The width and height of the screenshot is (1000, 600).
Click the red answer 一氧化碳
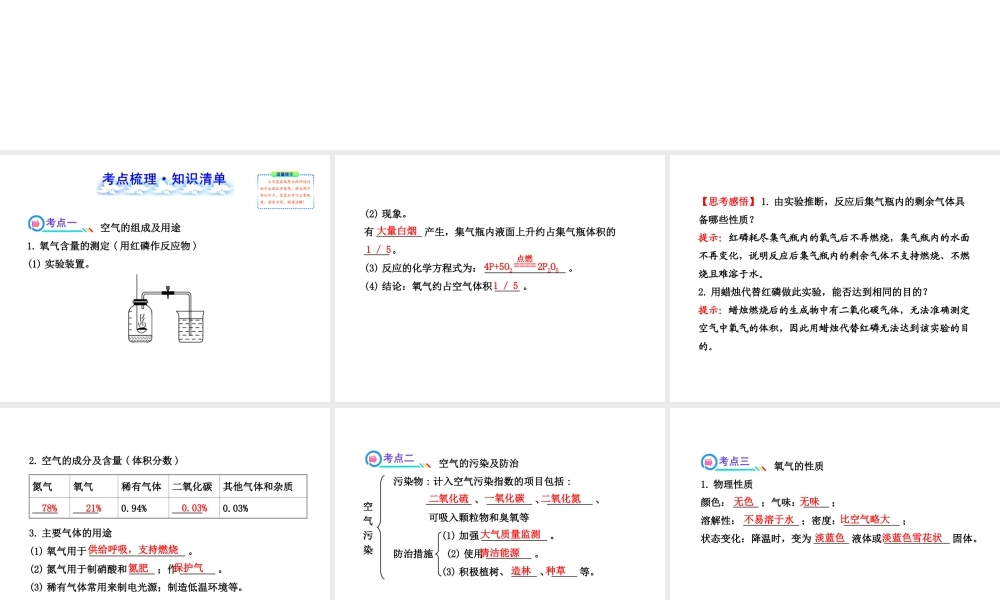coord(504,499)
